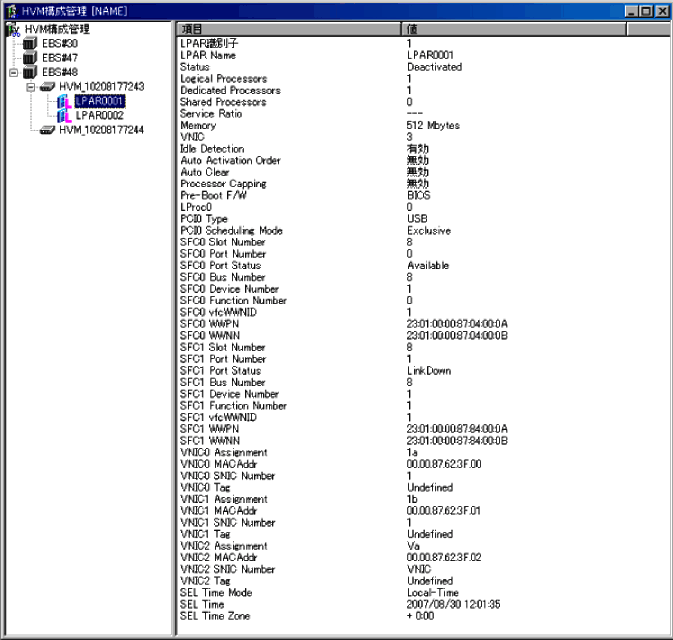Click the VNIC2 SNIC Number label
673x640 pixels.
pos(227,569)
